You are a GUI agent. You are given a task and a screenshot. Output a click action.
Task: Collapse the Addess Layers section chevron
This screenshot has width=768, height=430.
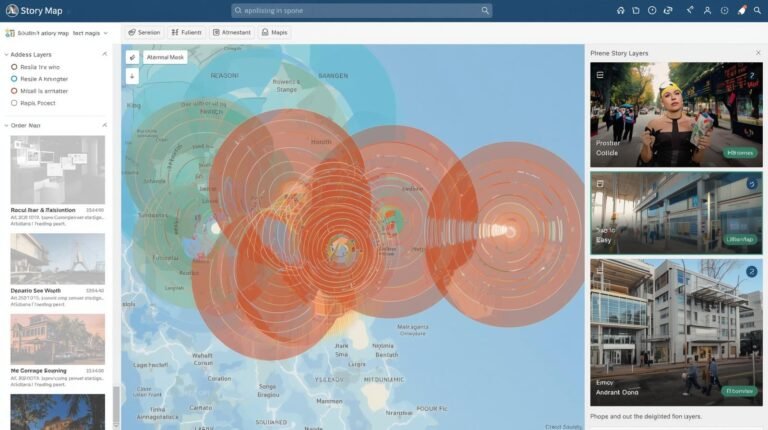coord(6,55)
